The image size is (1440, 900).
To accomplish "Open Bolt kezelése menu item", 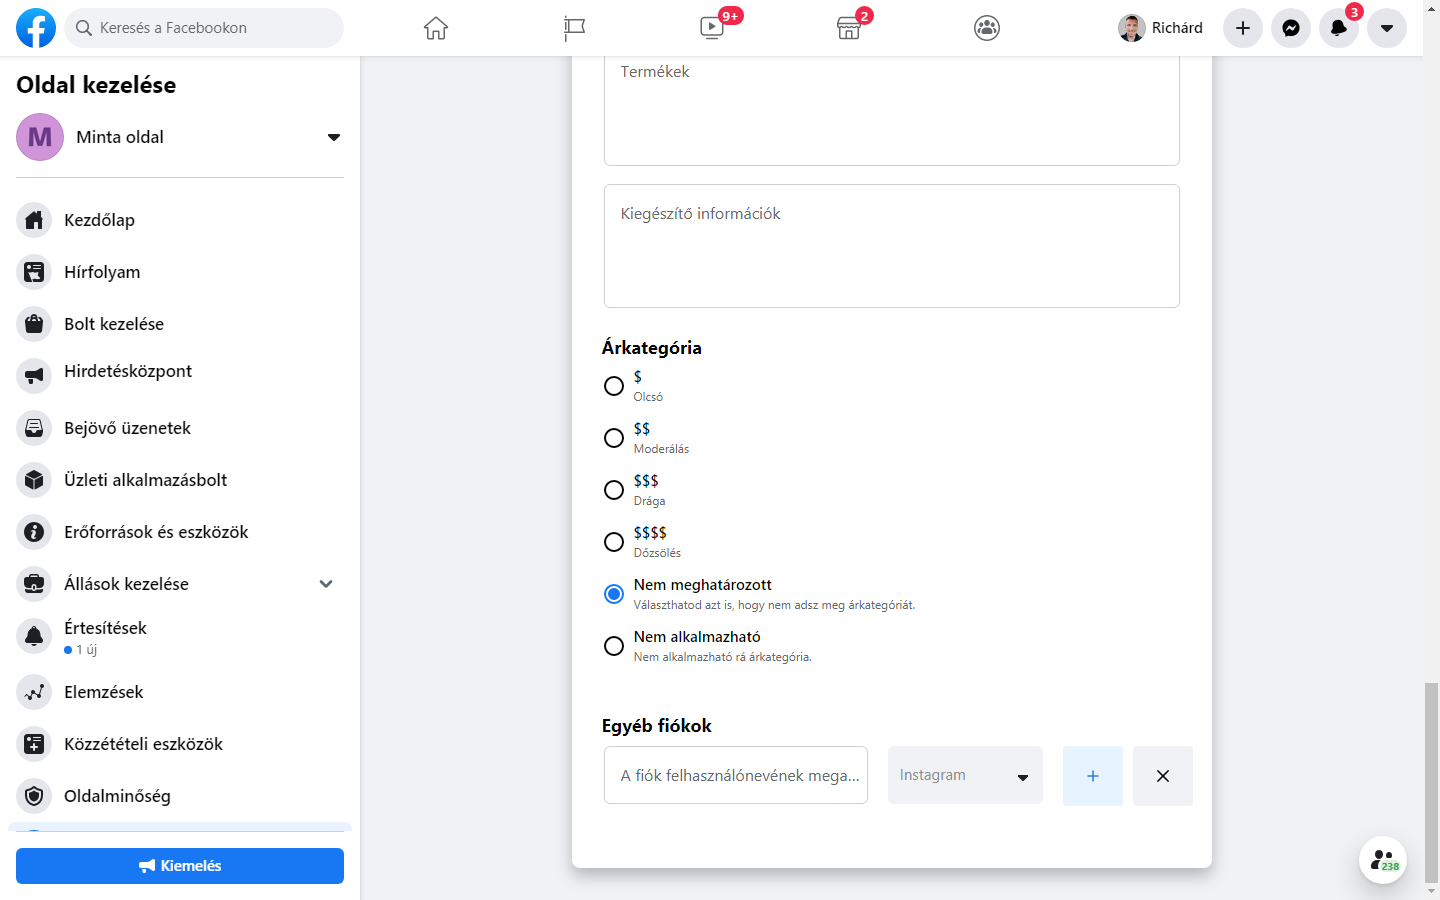I will (x=180, y=324).
